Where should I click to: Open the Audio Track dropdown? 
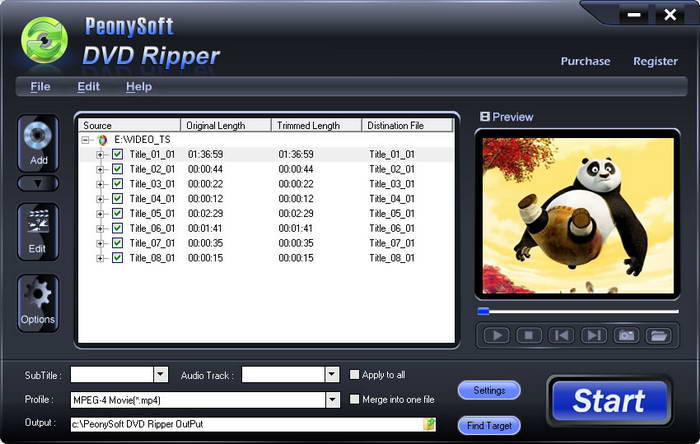tap(332, 374)
